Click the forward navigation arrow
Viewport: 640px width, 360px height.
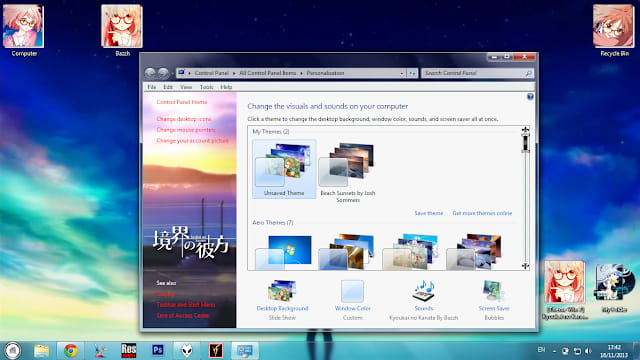tap(163, 73)
